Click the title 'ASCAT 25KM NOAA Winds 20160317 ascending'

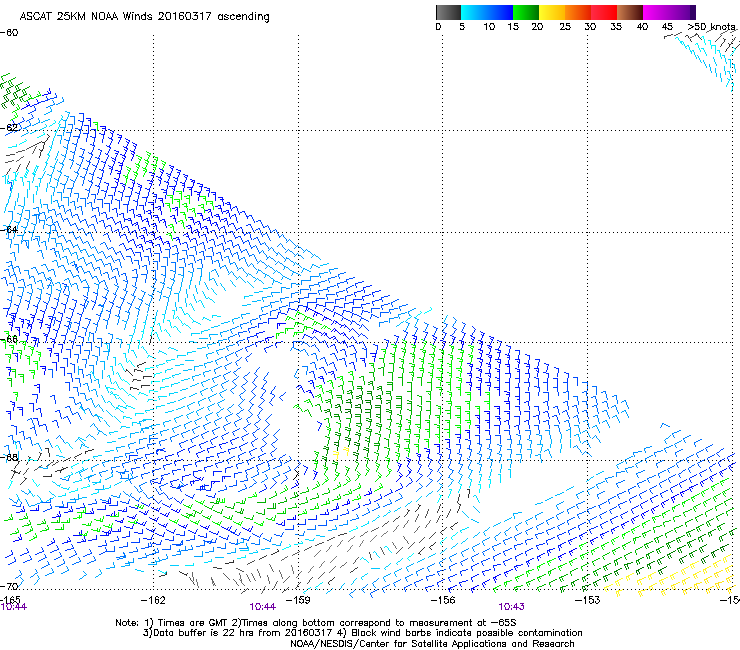[x=144, y=17]
